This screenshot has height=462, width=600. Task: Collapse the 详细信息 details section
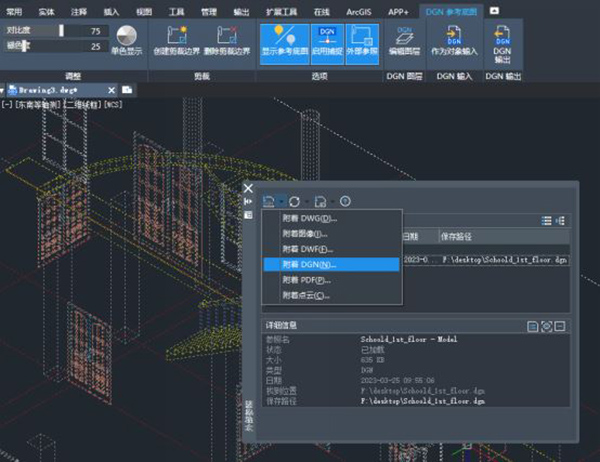(561, 326)
